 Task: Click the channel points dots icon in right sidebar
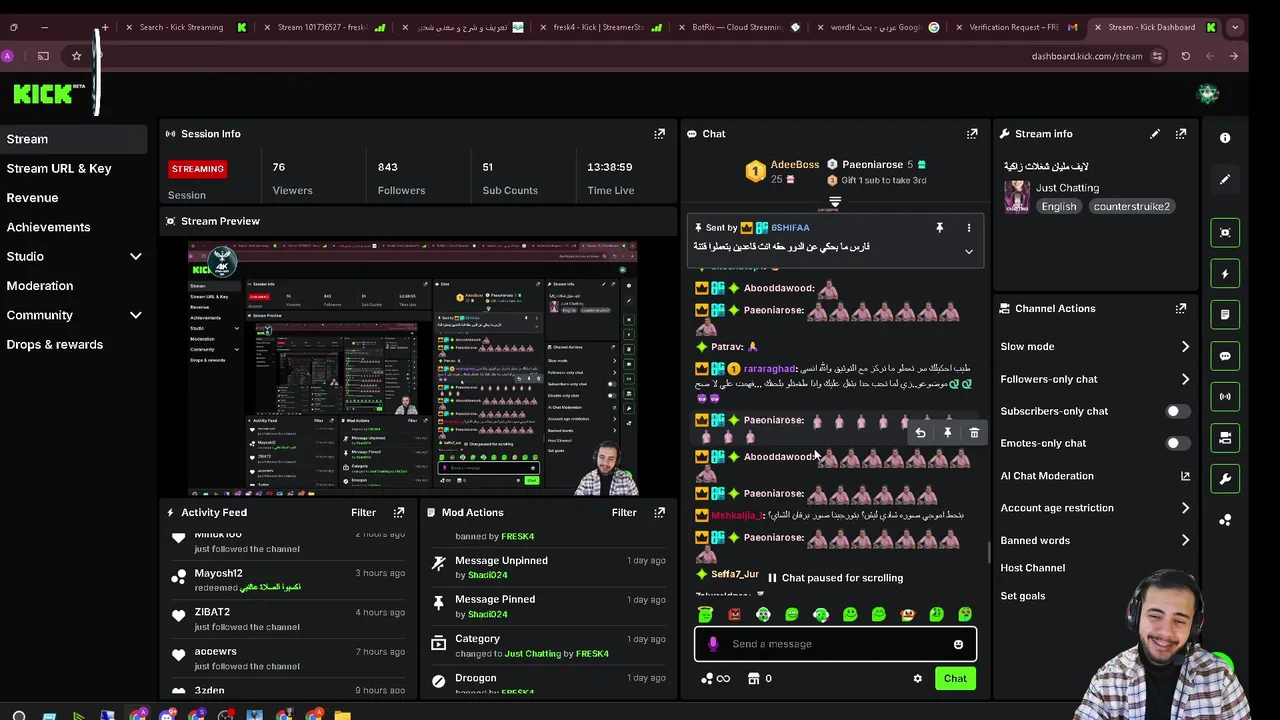pos(1225,520)
